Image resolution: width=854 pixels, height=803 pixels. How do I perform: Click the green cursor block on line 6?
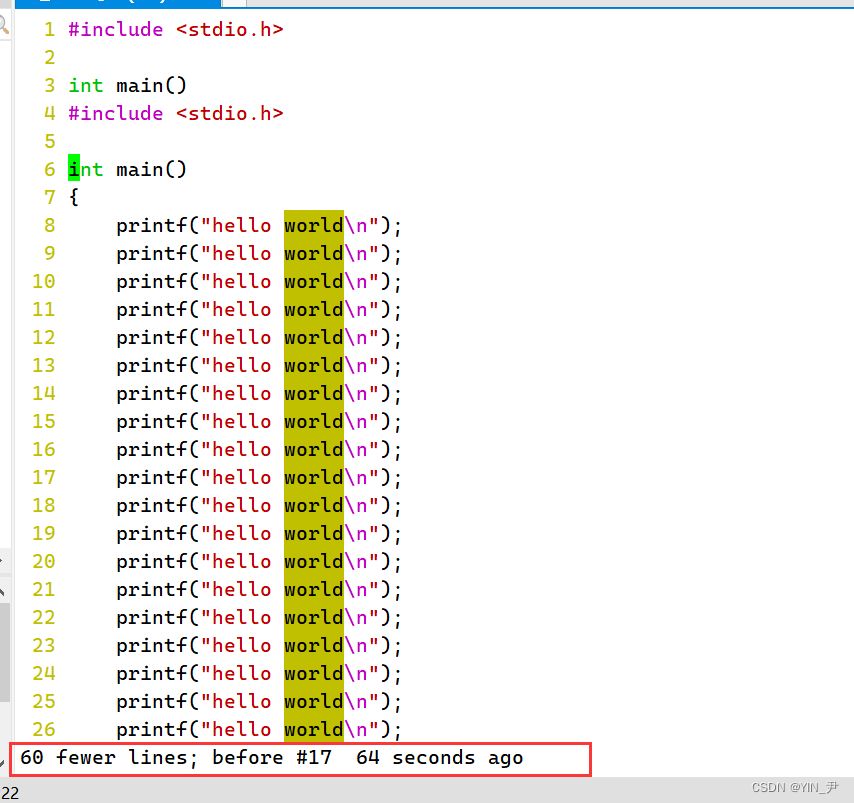tap(73, 170)
